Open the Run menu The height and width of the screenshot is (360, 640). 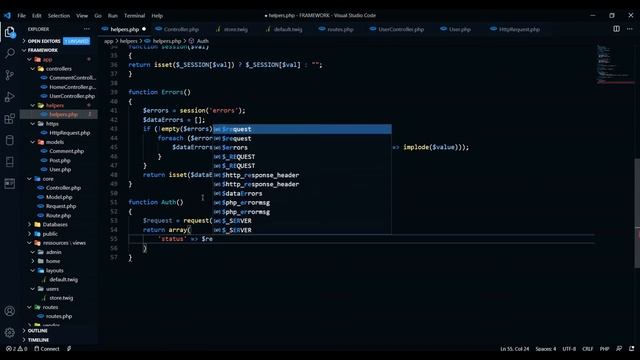(113, 16)
